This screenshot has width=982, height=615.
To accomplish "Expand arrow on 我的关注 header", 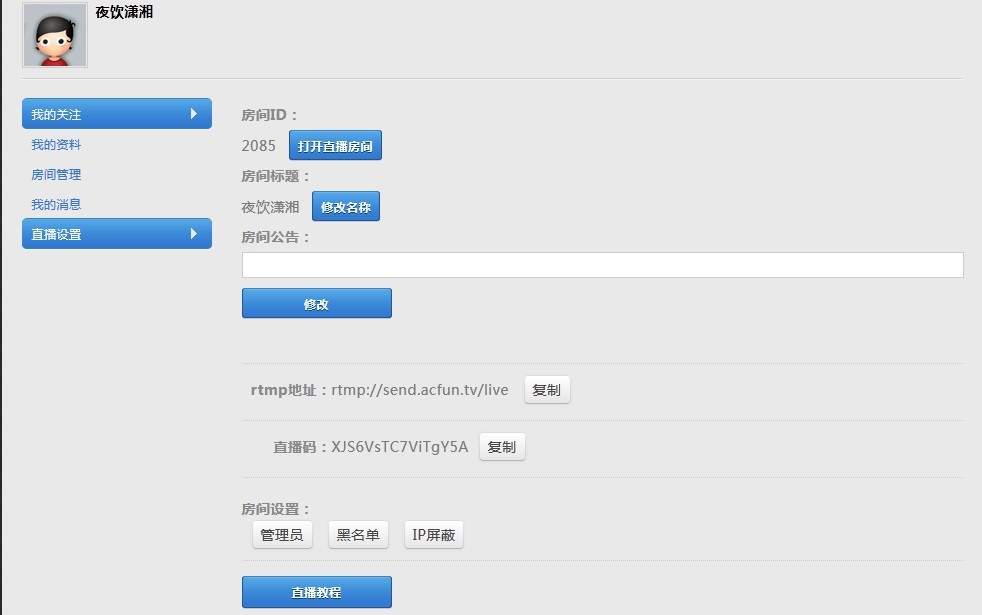I will click(x=194, y=113).
